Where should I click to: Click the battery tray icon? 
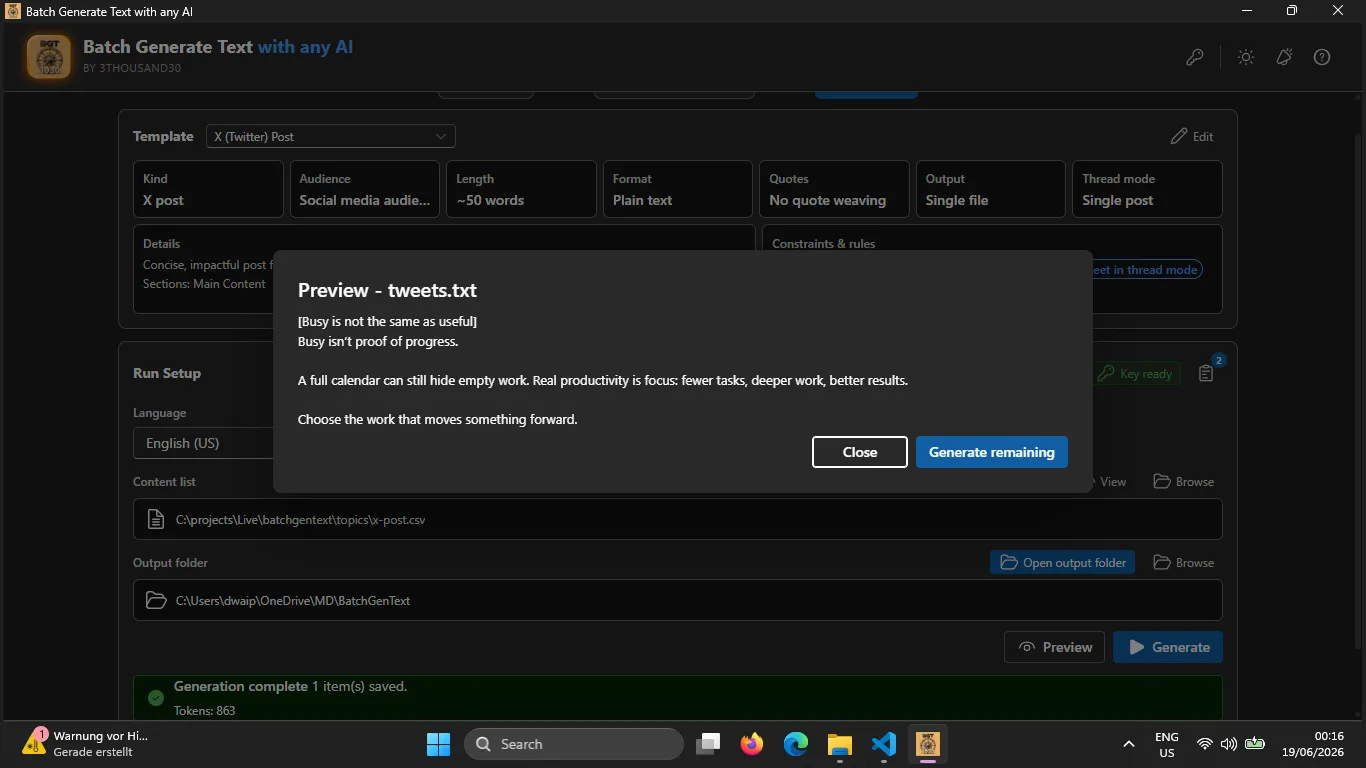point(1255,744)
